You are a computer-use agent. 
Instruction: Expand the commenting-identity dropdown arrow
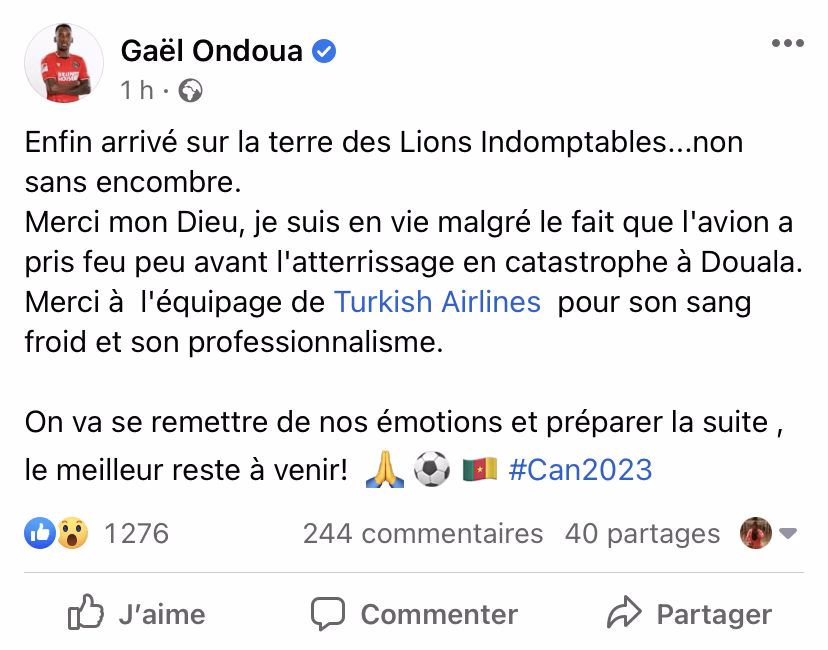tap(788, 534)
